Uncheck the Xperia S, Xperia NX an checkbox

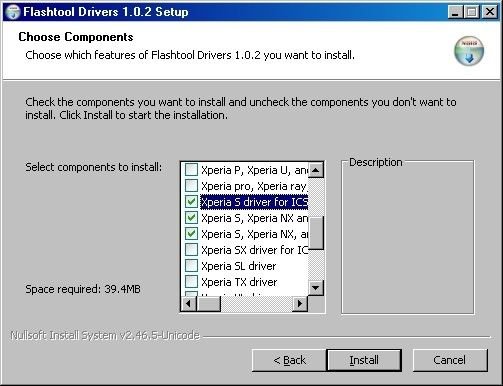(x=191, y=218)
